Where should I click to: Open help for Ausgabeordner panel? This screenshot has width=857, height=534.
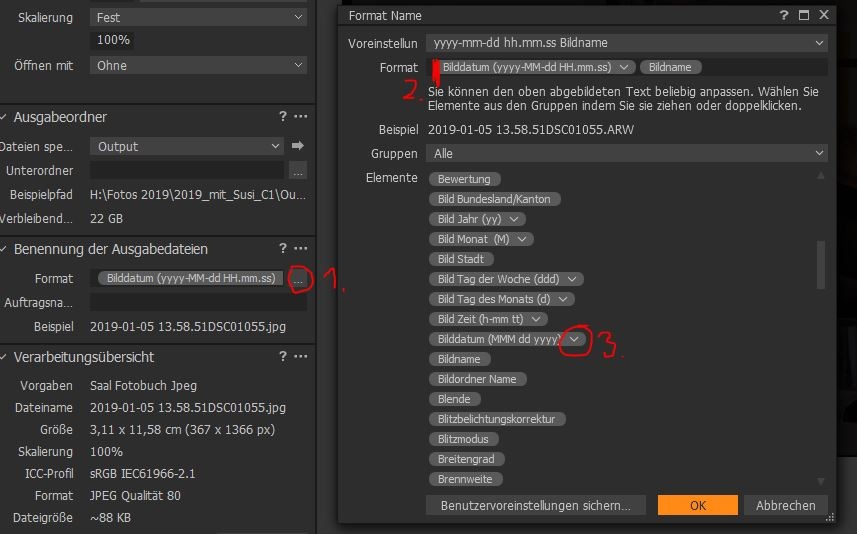(x=283, y=117)
